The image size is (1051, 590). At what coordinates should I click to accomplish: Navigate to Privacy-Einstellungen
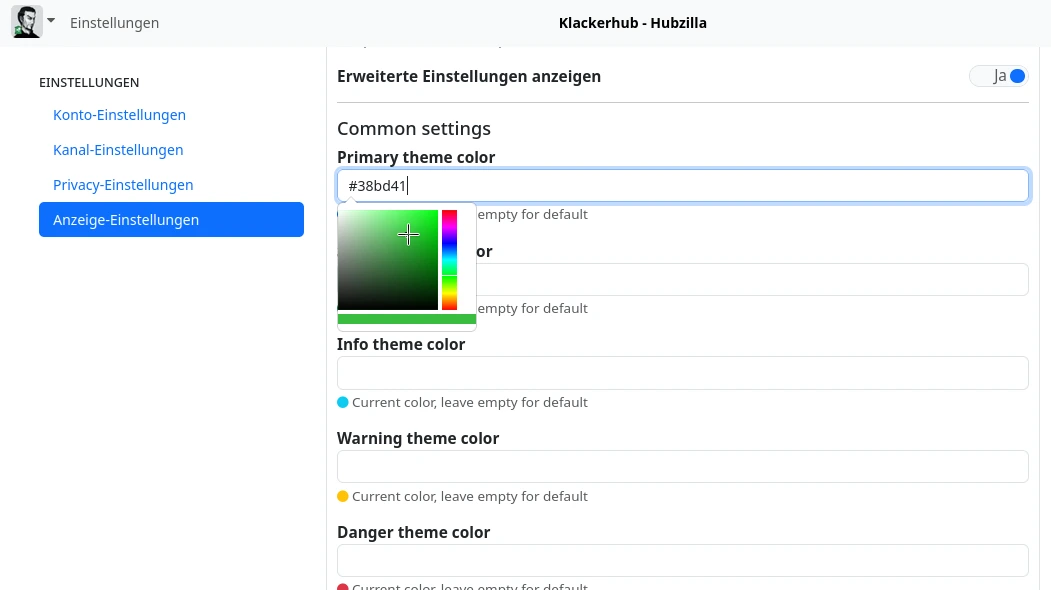click(x=123, y=185)
